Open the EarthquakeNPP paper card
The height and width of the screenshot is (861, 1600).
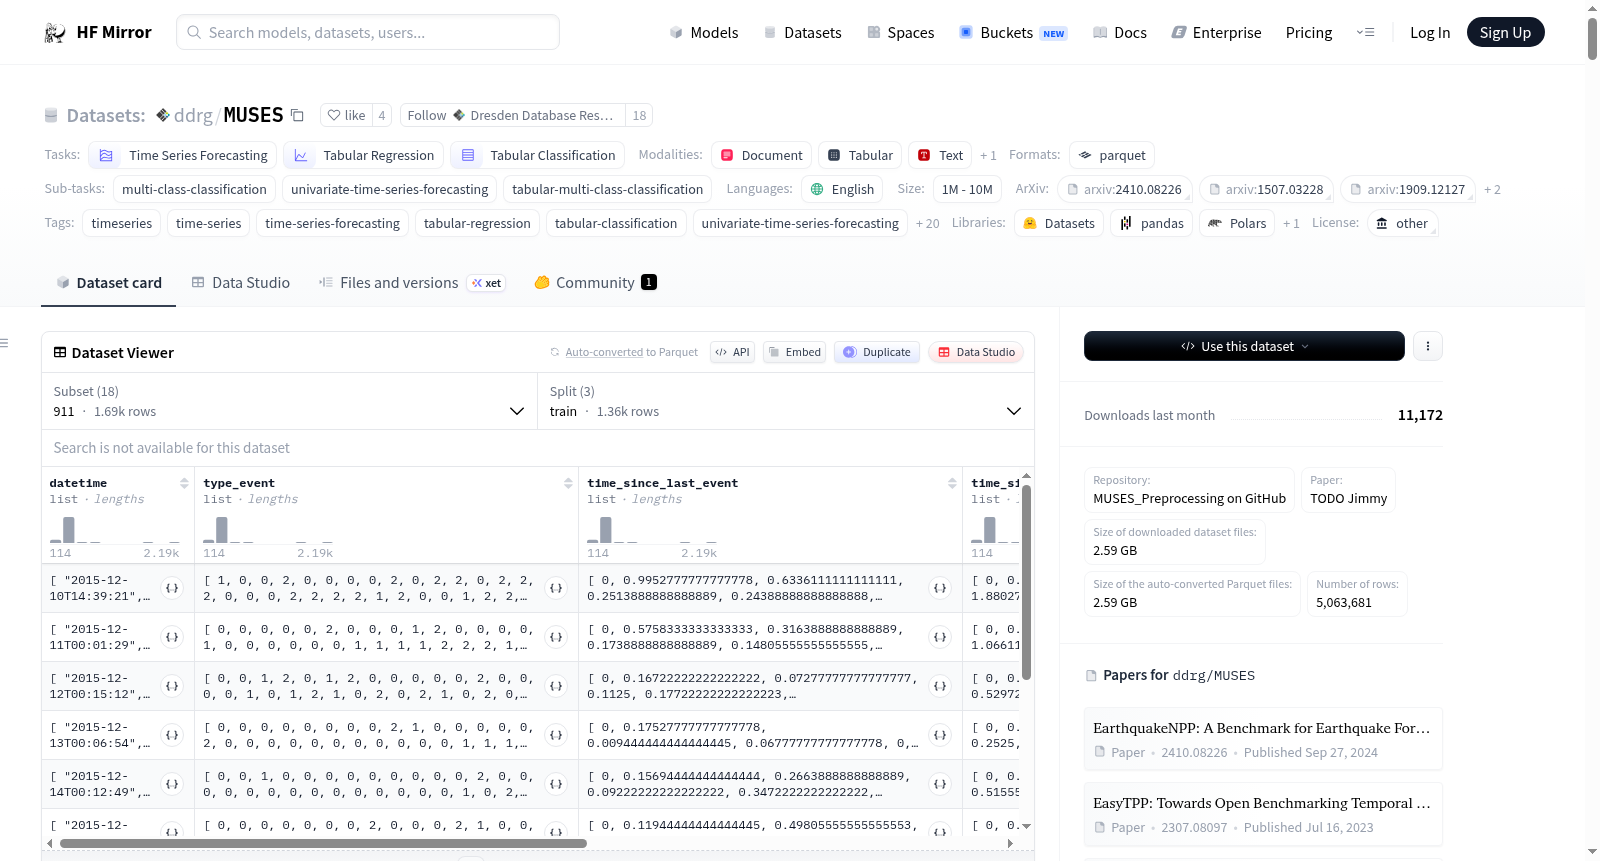tap(1263, 739)
